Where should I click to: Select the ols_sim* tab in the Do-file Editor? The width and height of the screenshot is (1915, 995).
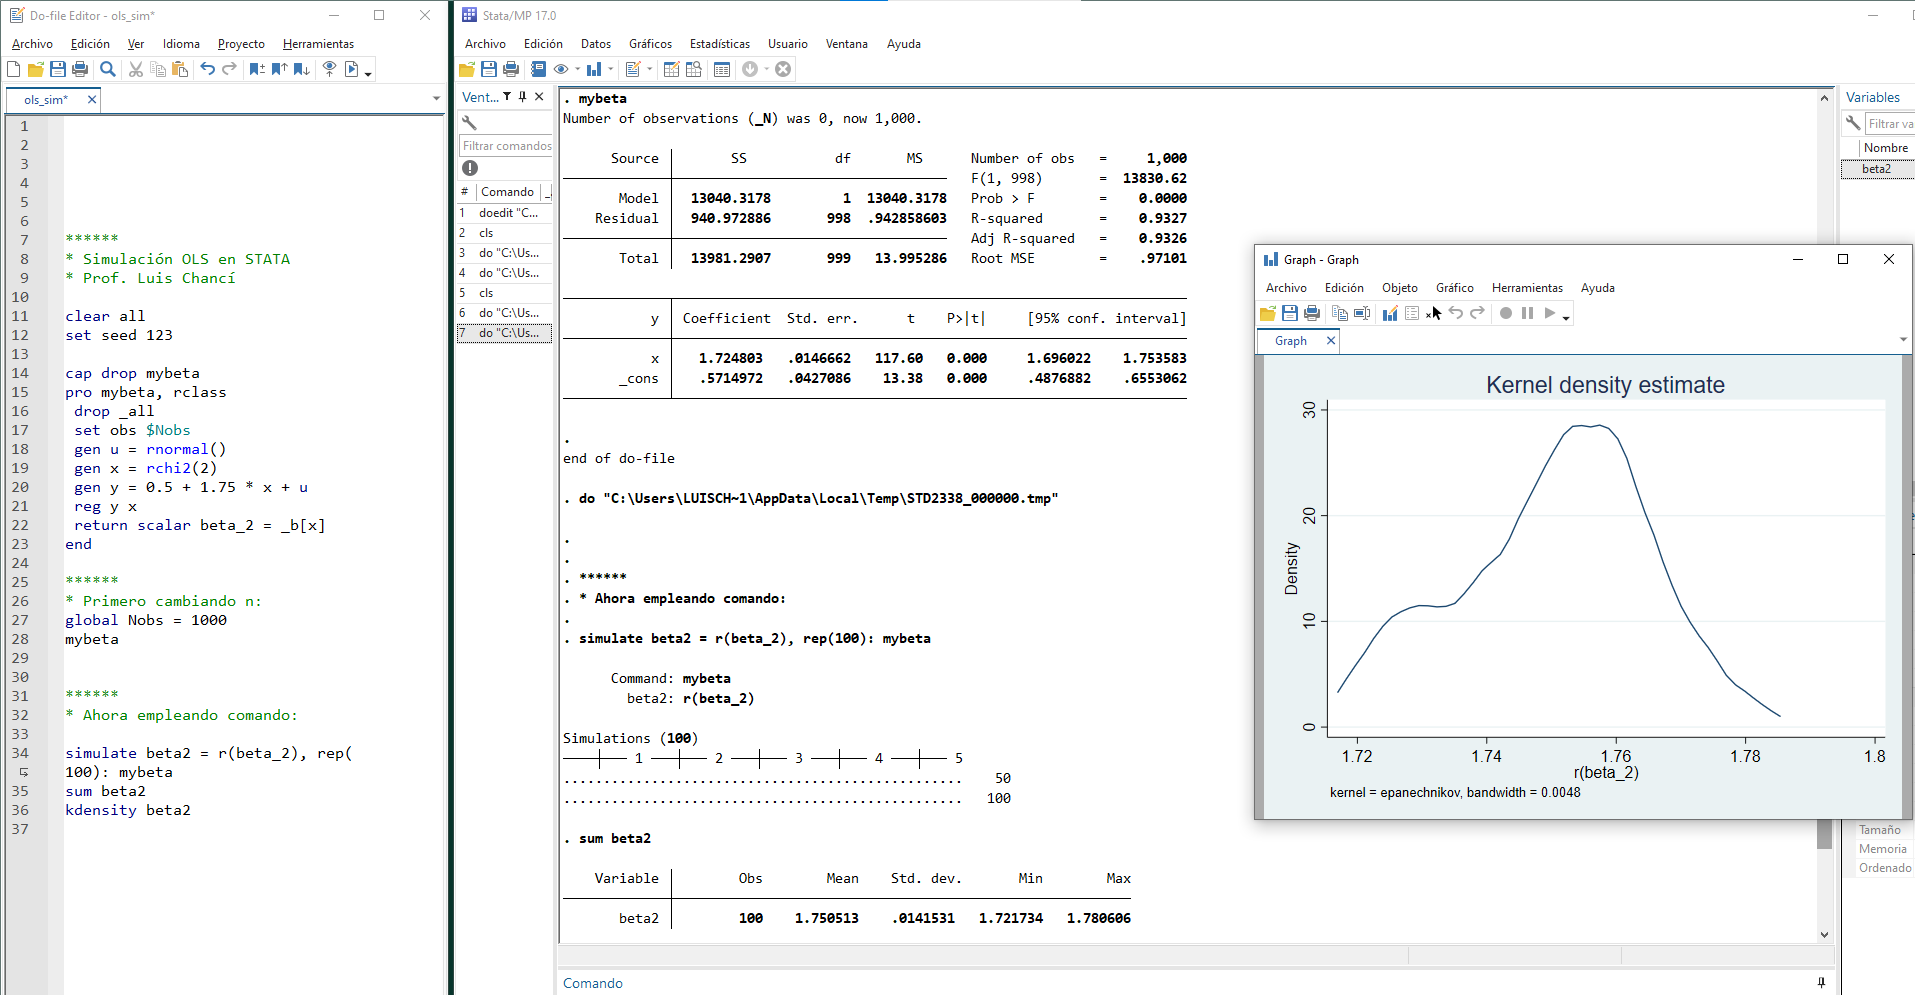[46, 100]
